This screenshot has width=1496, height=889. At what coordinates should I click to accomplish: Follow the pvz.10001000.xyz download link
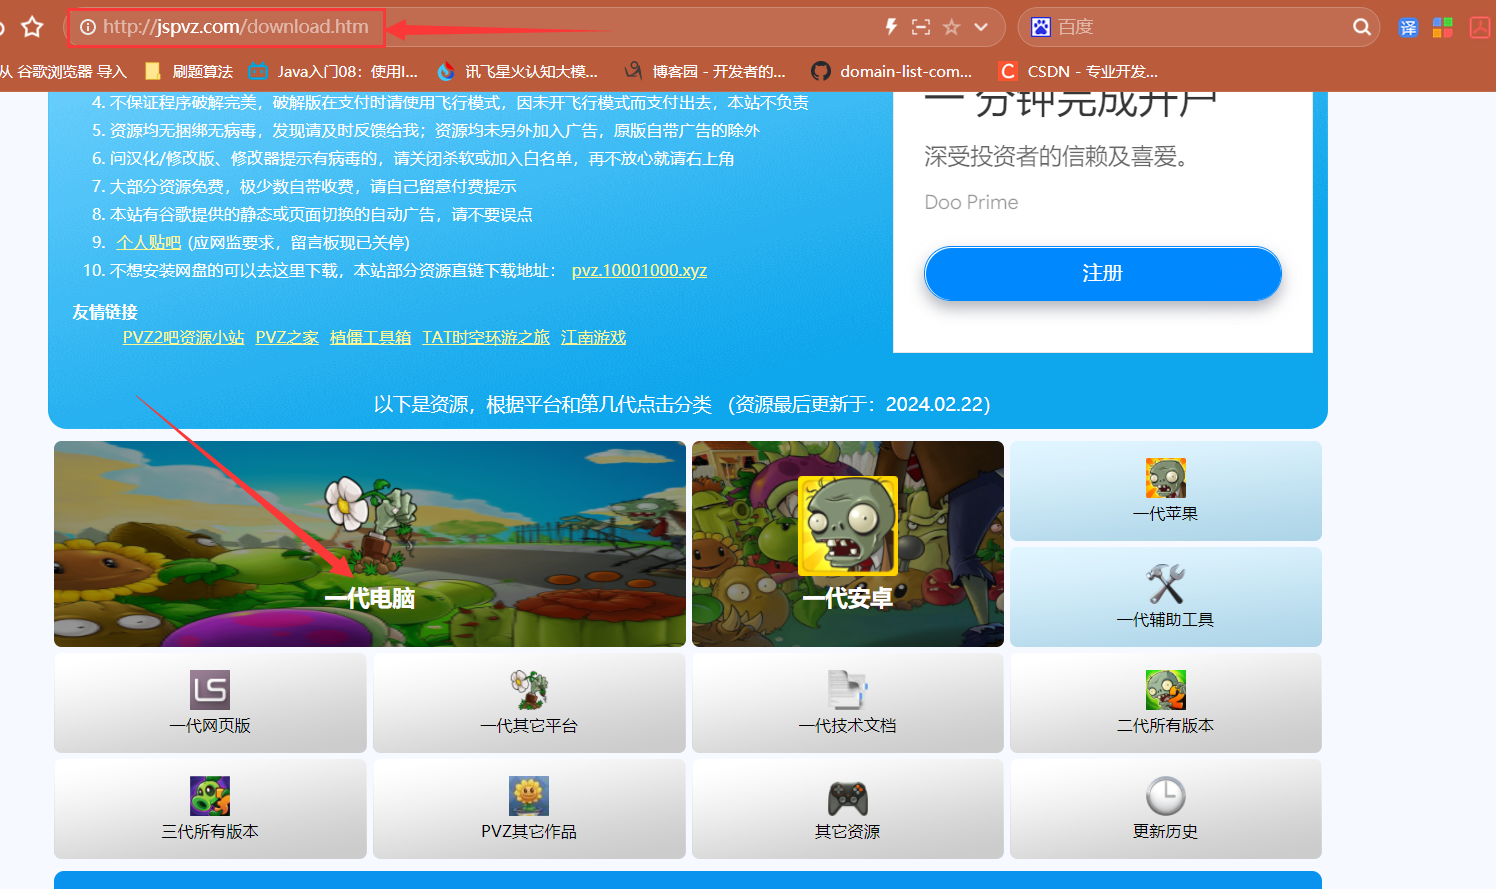[639, 271]
